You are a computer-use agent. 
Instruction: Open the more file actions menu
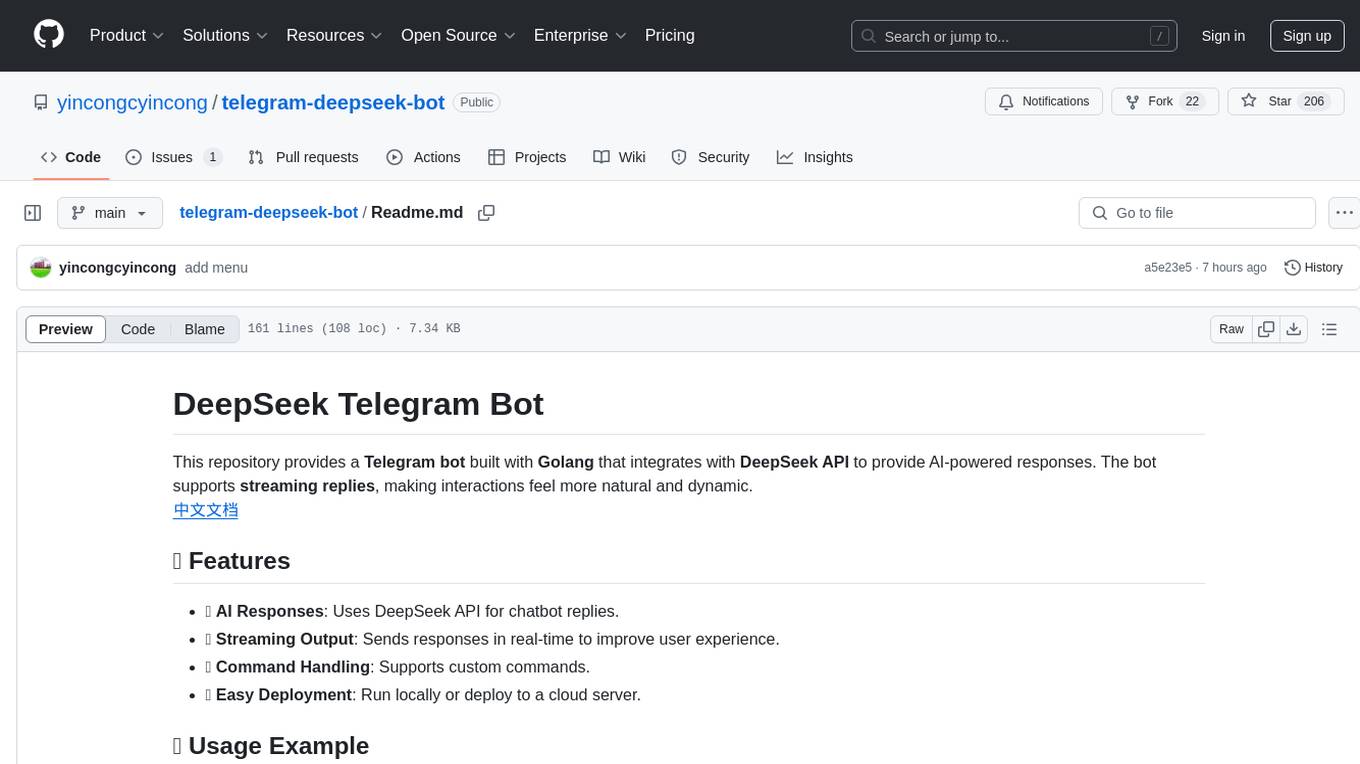point(1344,213)
